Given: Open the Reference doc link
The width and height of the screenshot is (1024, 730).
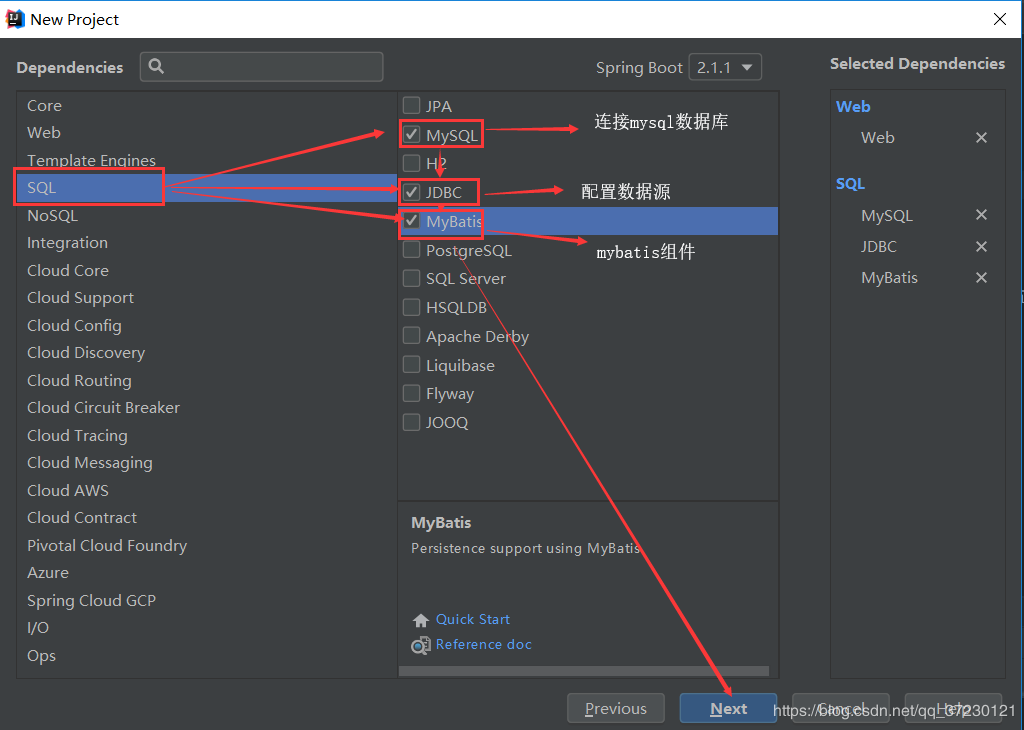Looking at the screenshot, I should (484, 644).
